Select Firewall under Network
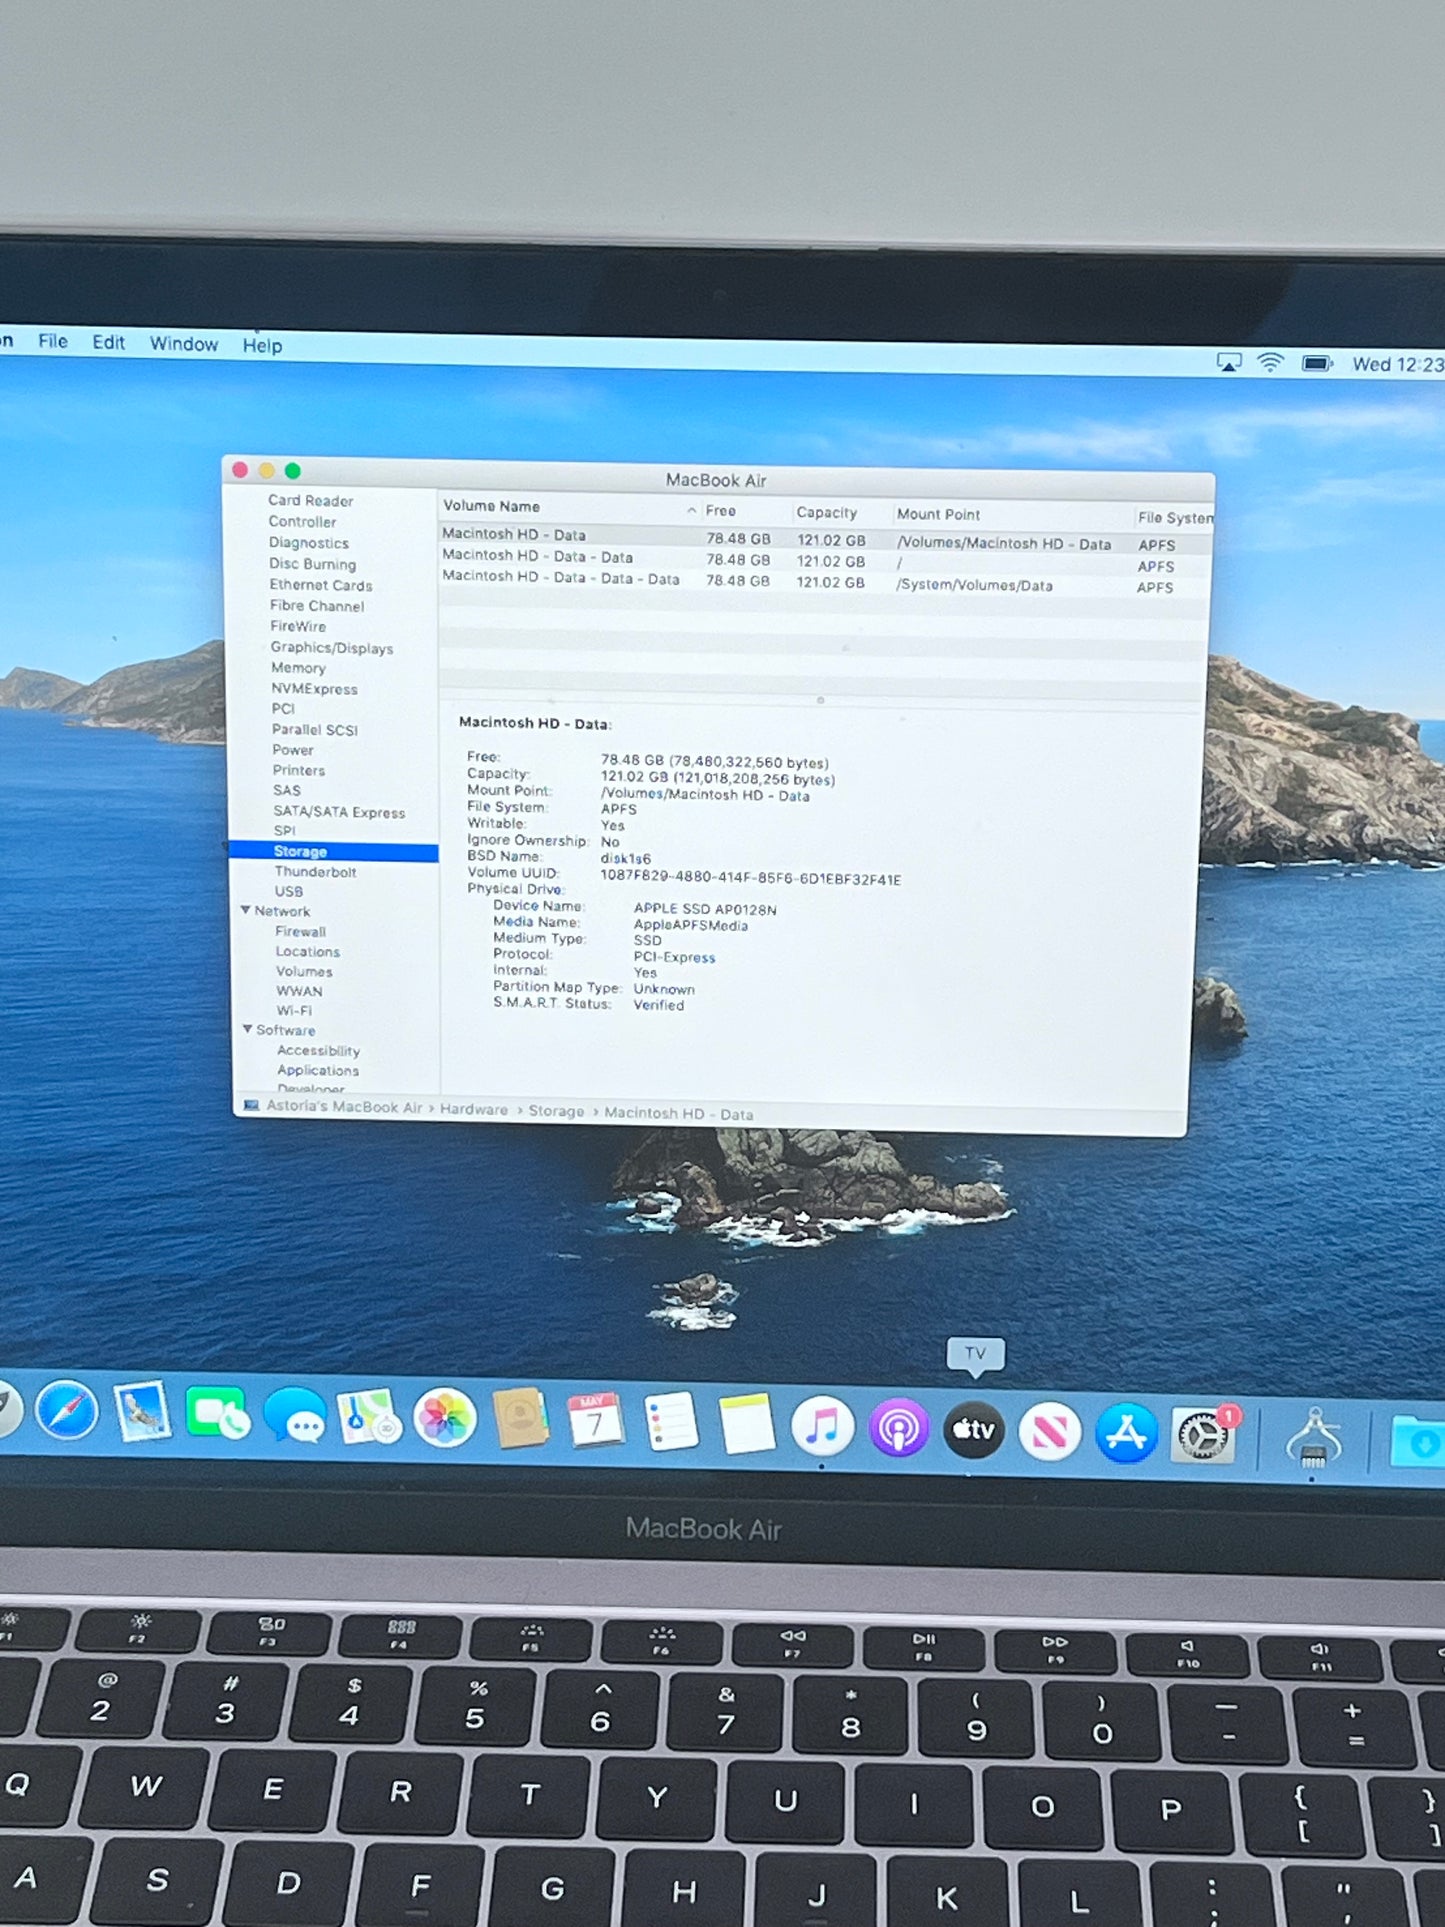The image size is (1445, 1927). pos(300,931)
